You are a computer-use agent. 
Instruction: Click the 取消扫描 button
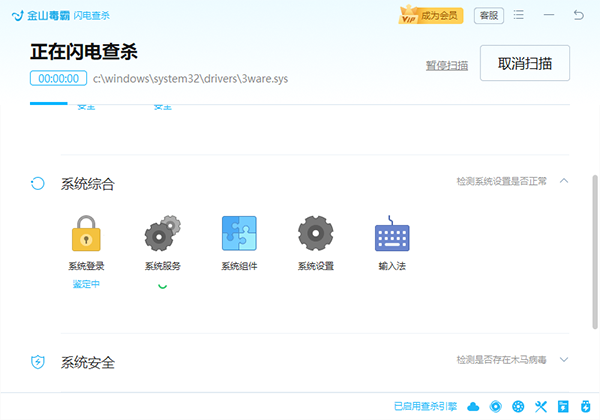click(x=525, y=63)
